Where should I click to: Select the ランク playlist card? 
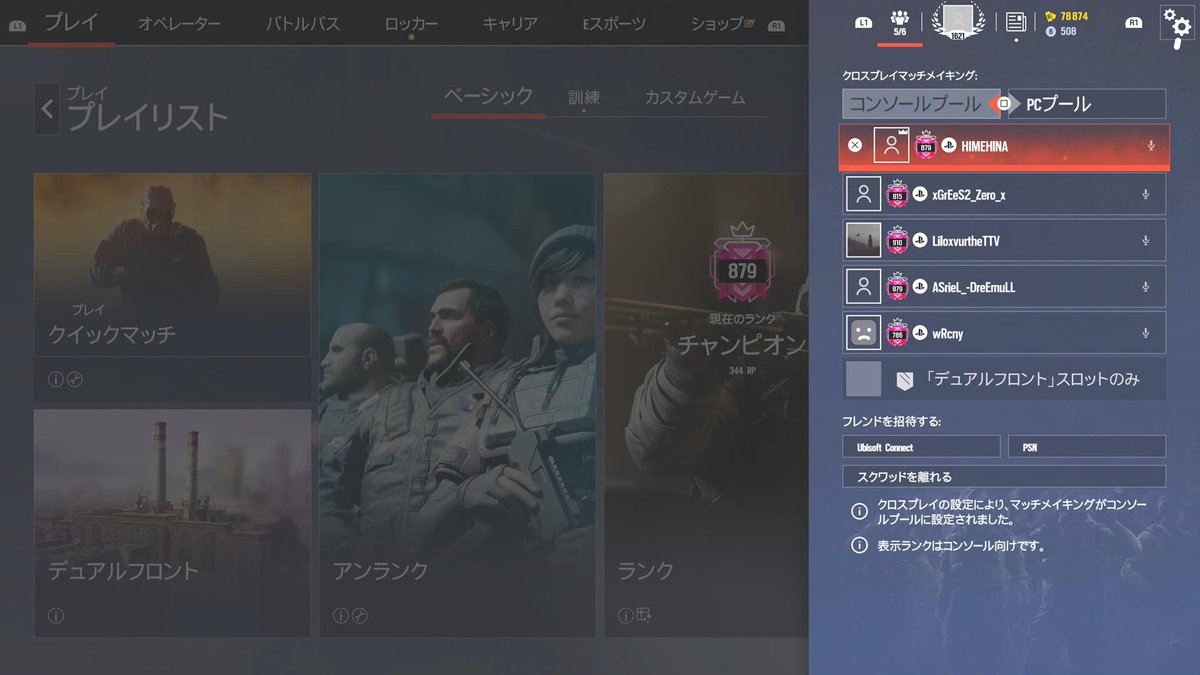706,405
